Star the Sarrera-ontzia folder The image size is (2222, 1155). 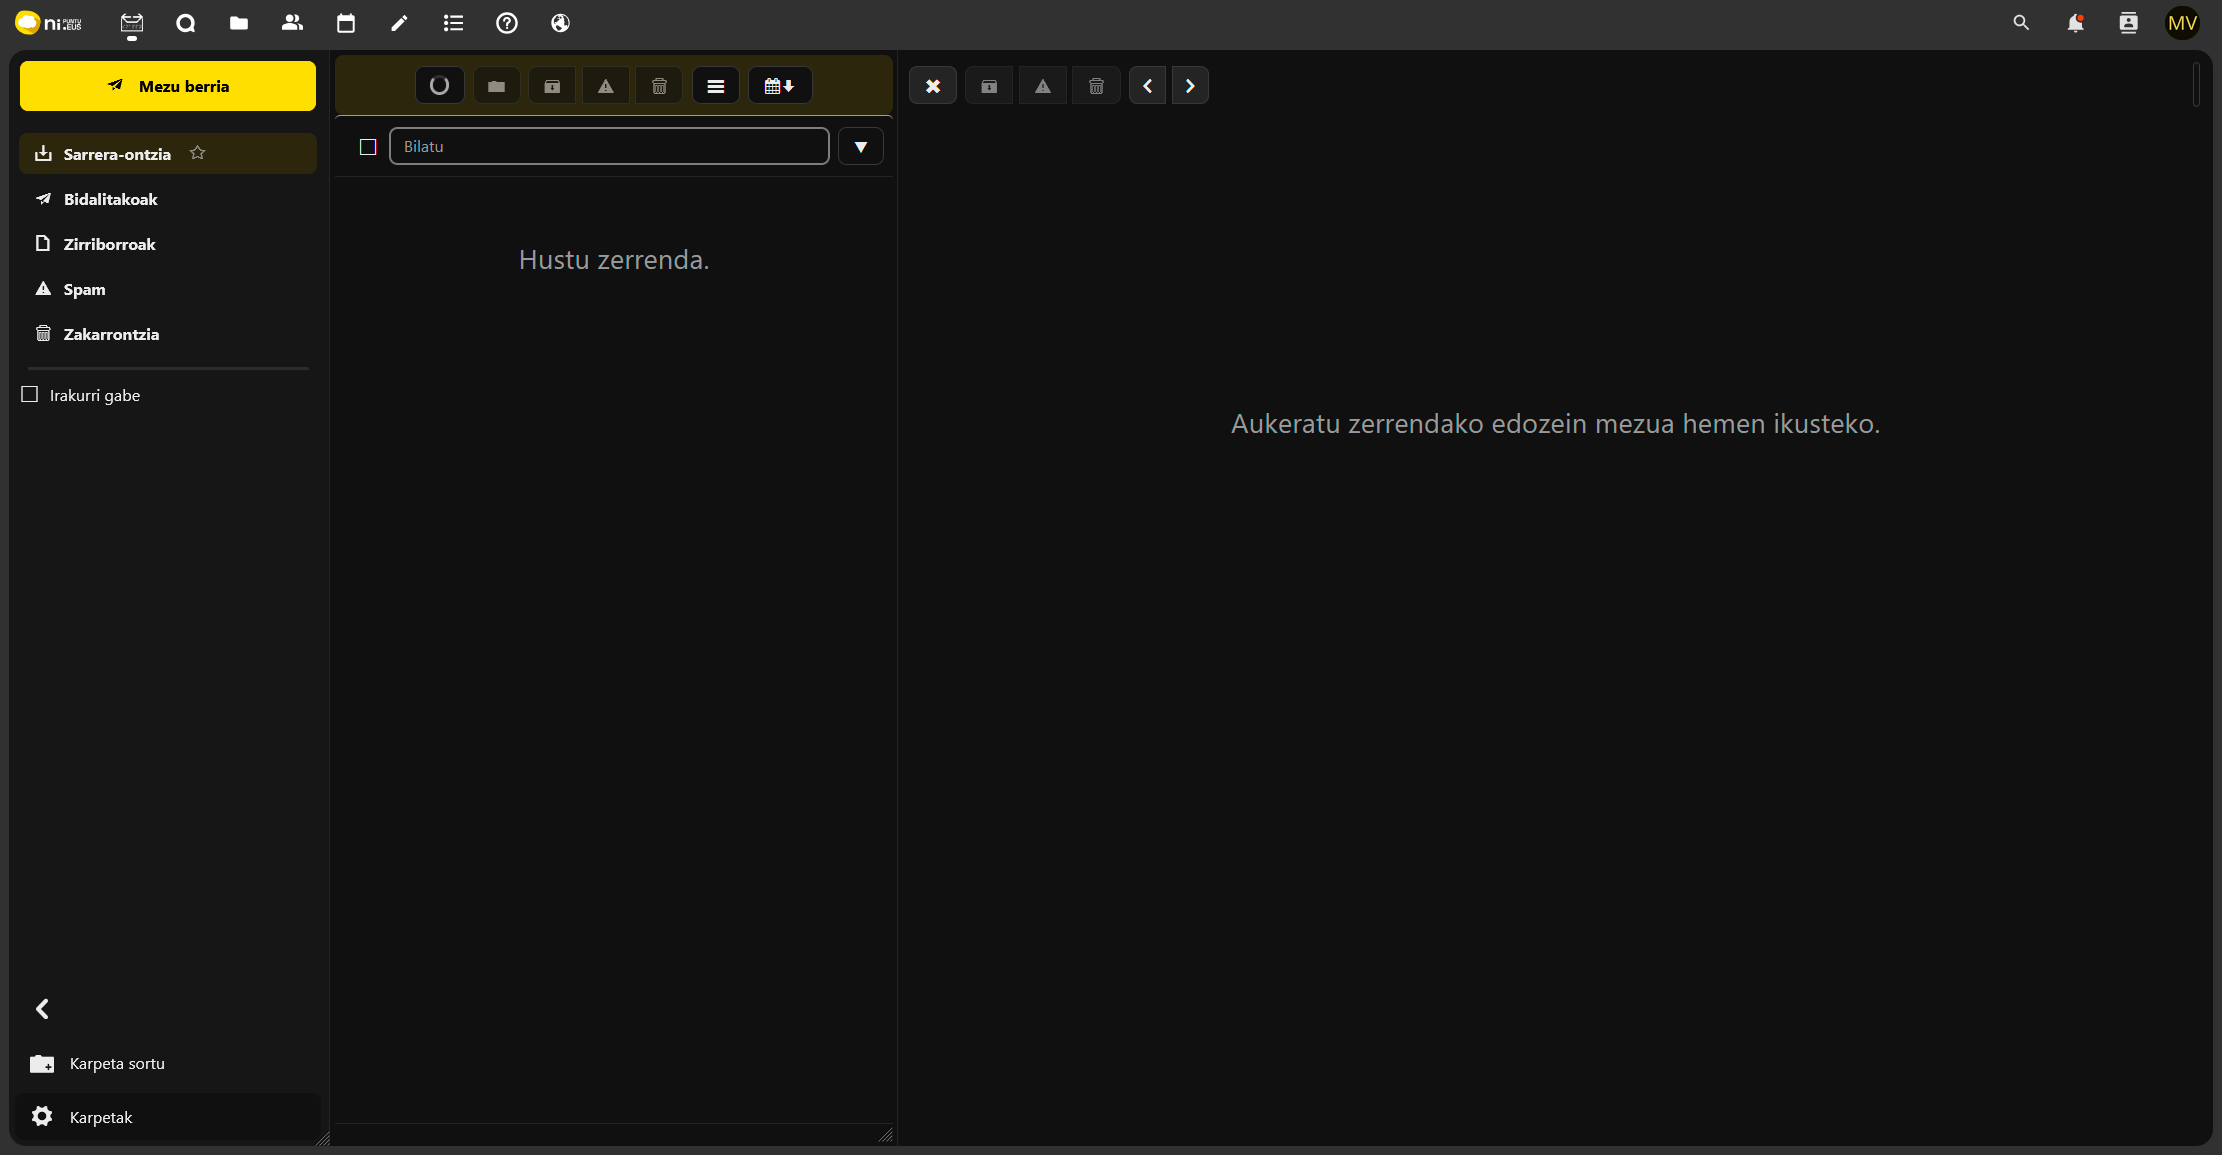pyautogui.click(x=197, y=153)
